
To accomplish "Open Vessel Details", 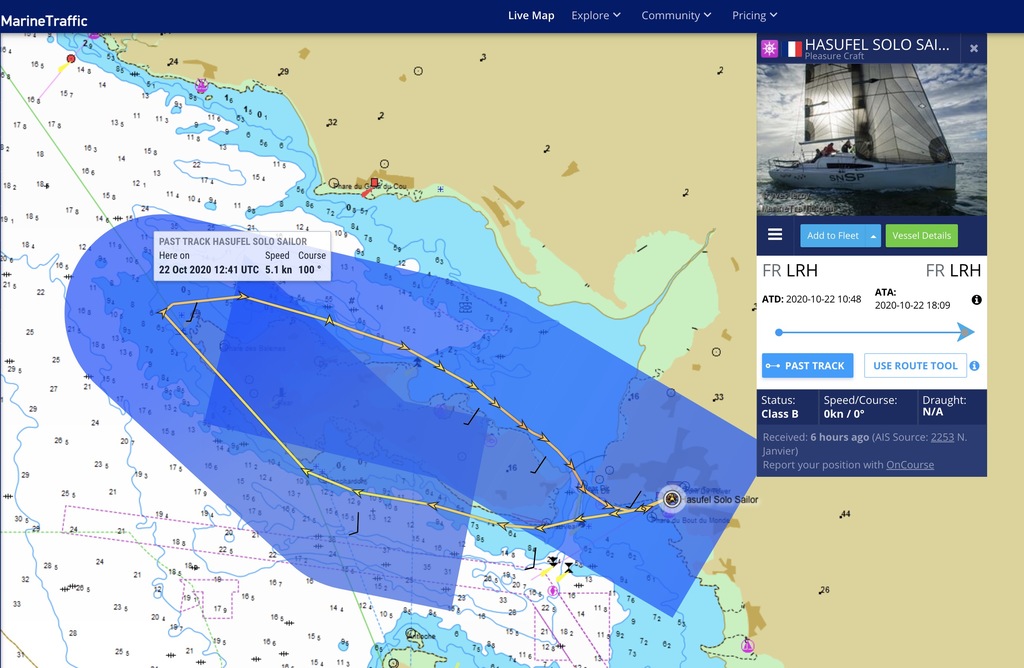I will click(921, 236).
